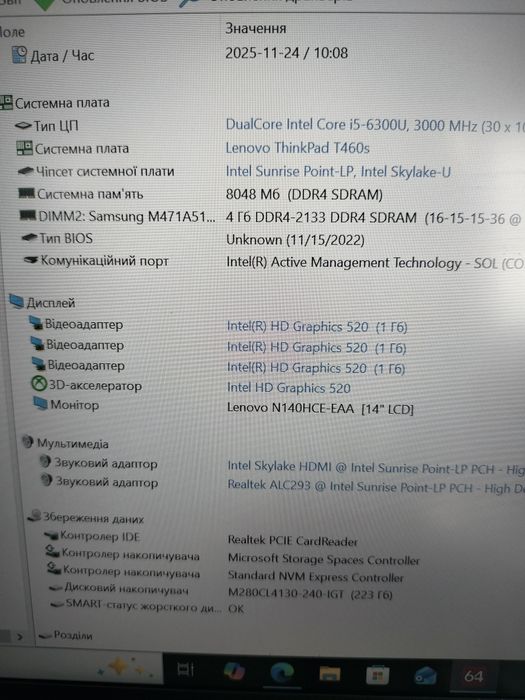Select the value 4 ГБ DDR4-2133 DDR4 SDRAM
Viewport: 525px width, 700px height.
(321, 217)
